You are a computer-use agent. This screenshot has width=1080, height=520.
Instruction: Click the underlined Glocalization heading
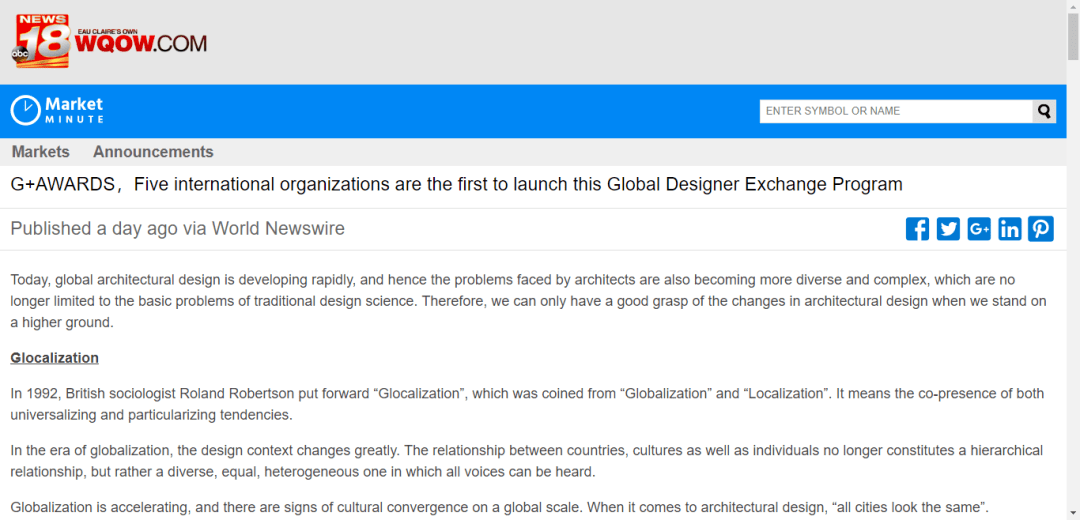[x=54, y=358]
